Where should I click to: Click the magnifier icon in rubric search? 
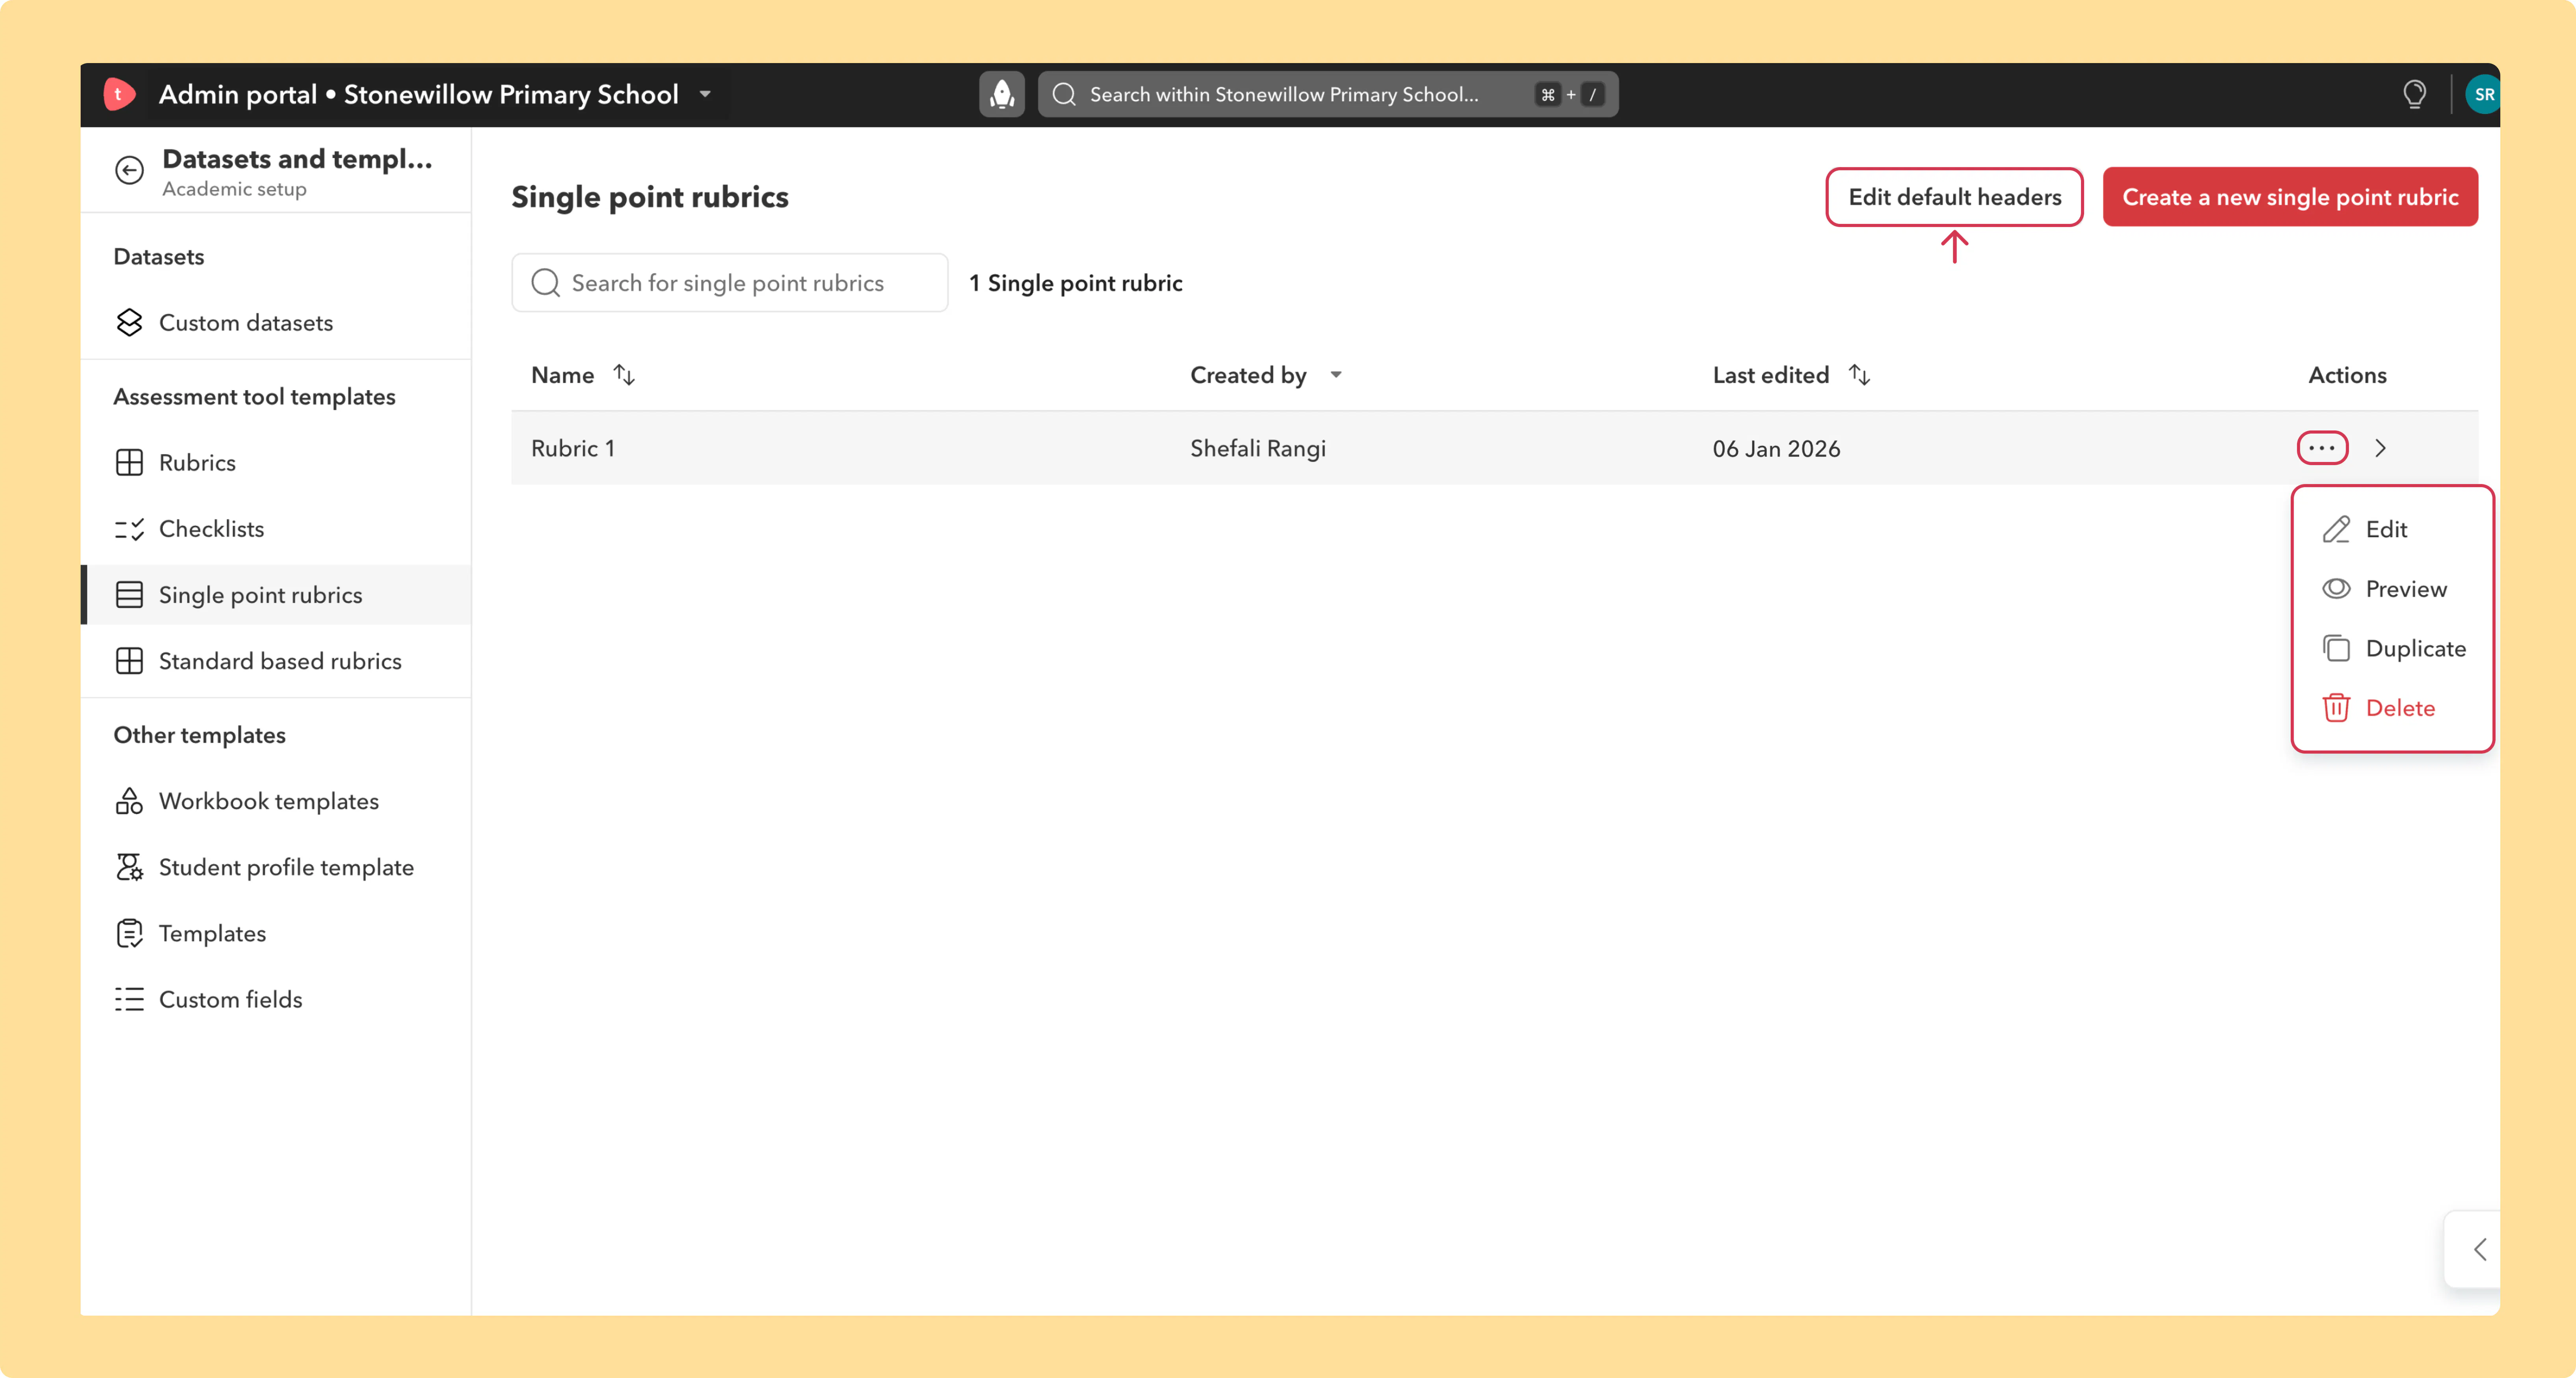coord(545,283)
